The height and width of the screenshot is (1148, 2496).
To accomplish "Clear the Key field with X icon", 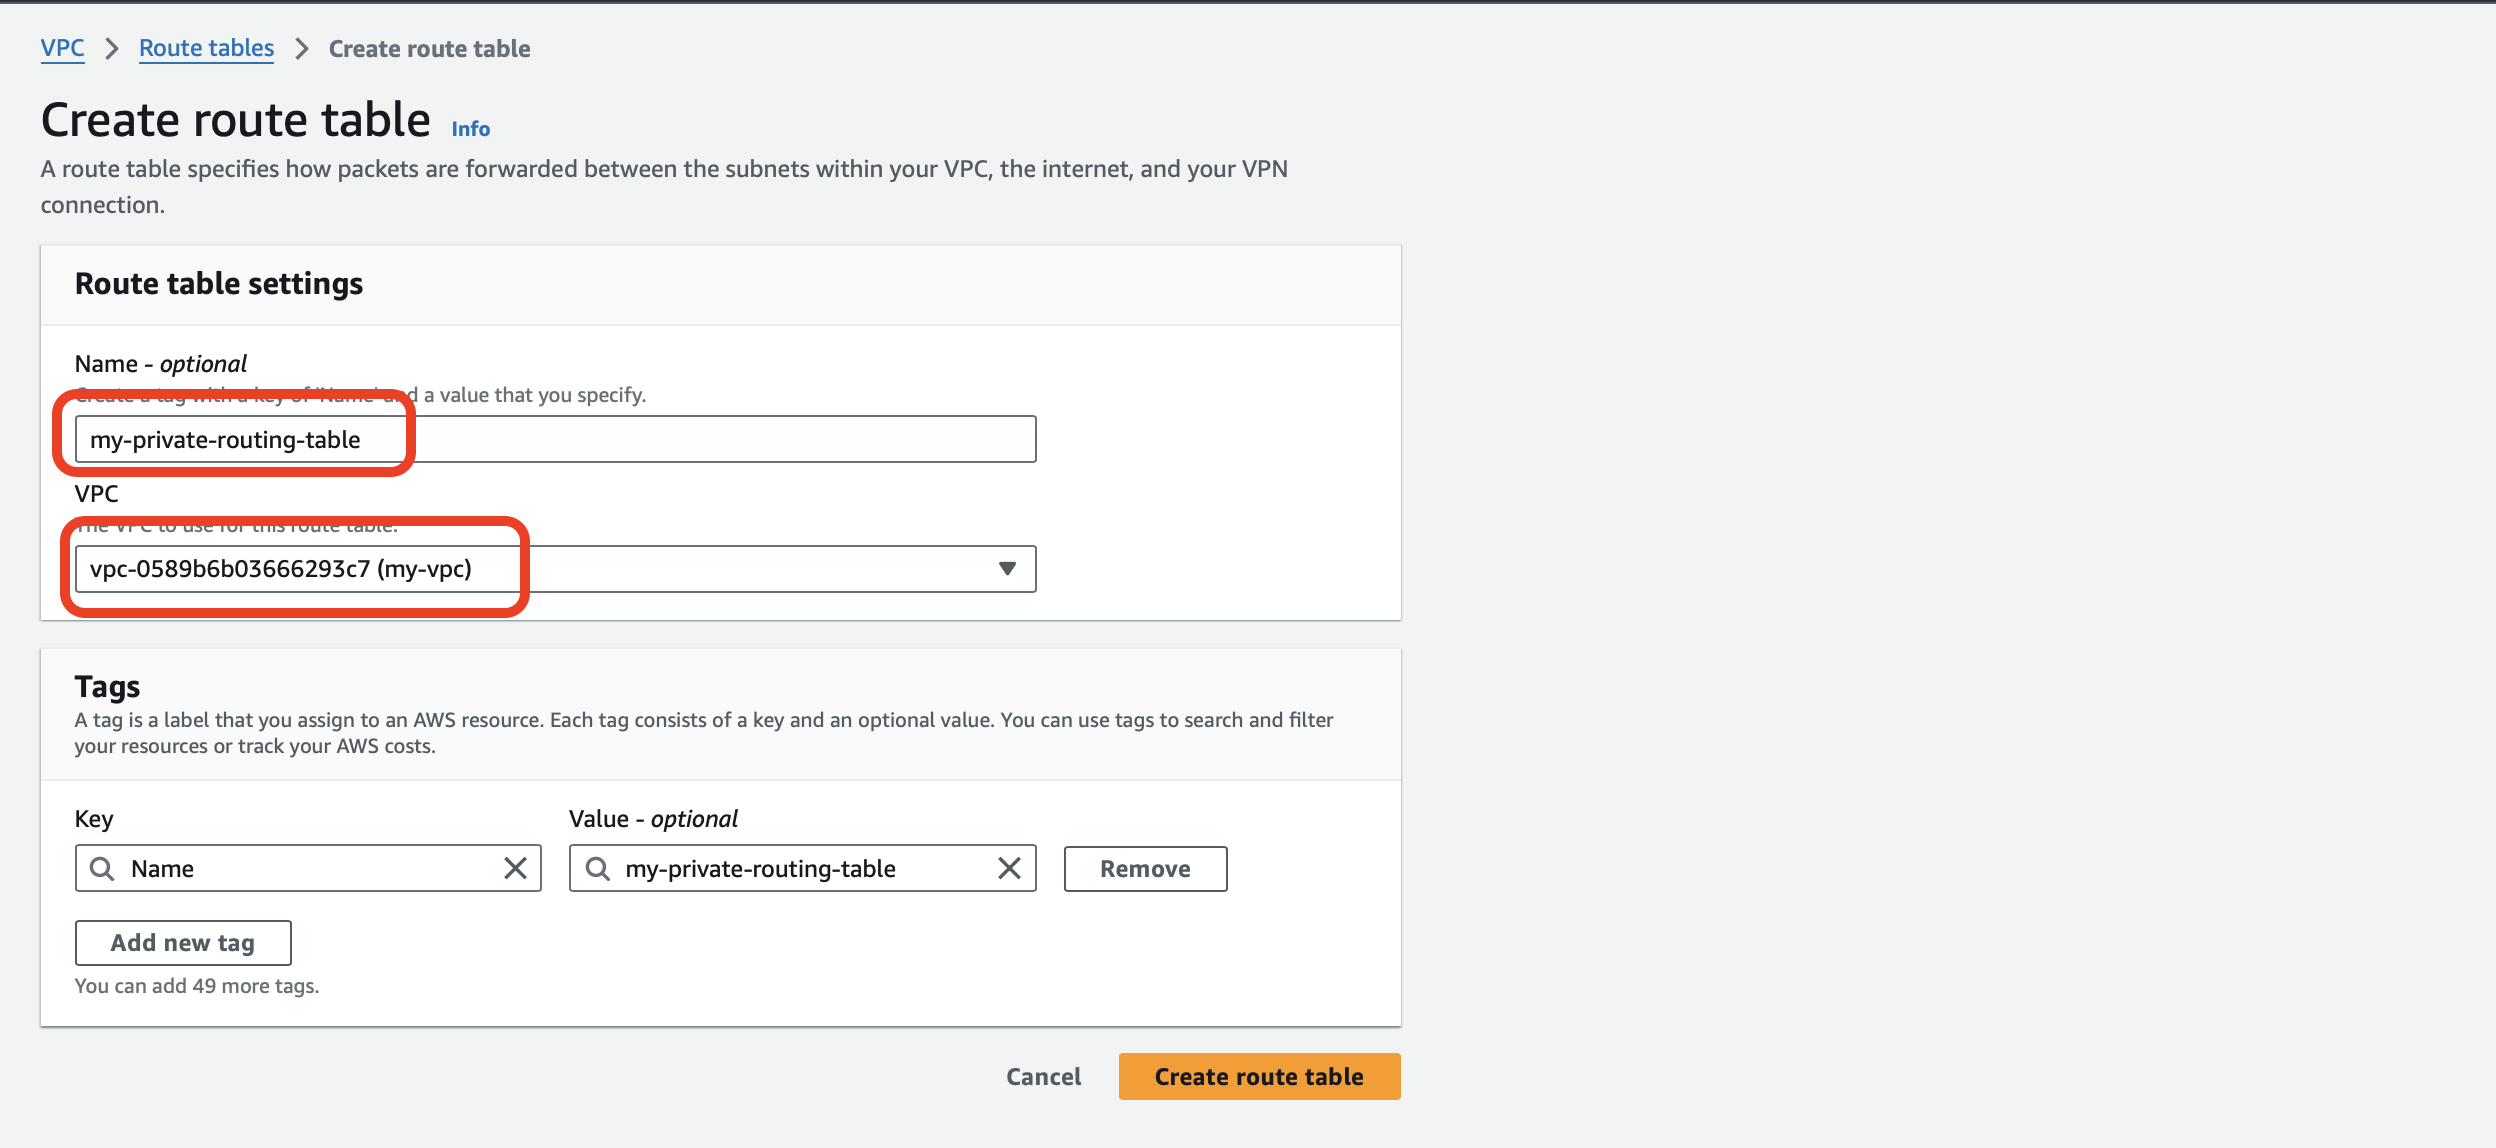I will [x=515, y=869].
